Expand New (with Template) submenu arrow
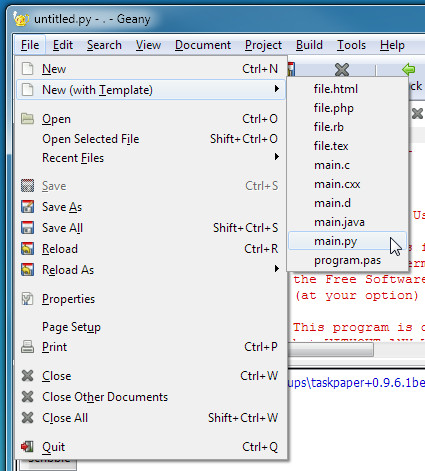The width and height of the screenshot is (425, 471). [276, 89]
